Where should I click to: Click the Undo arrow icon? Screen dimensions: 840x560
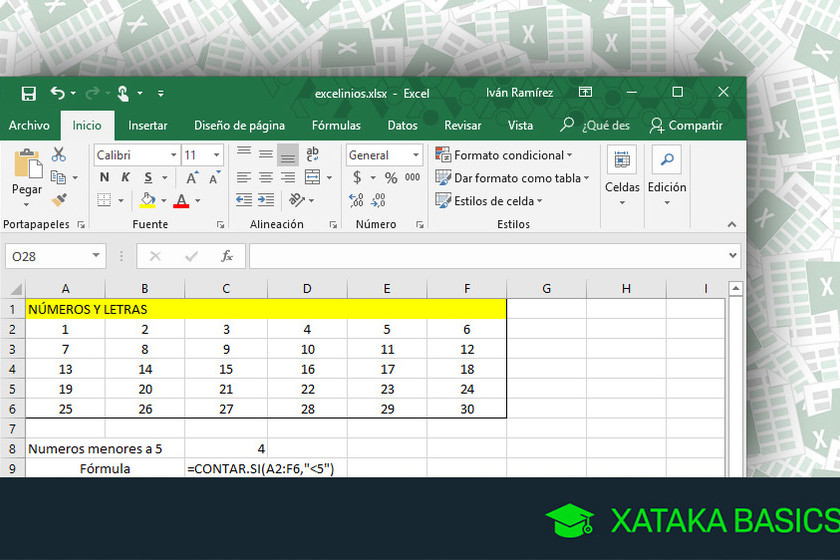(57, 93)
